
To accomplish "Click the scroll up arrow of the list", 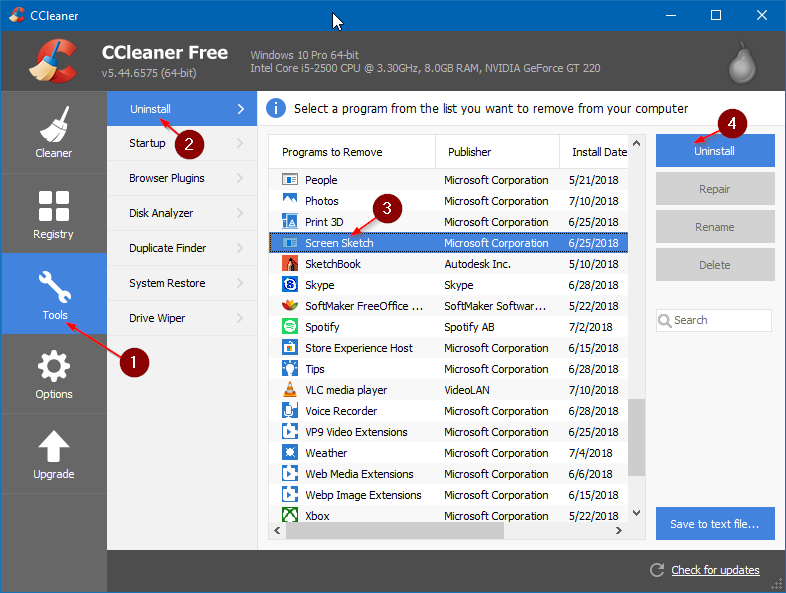I will click(x=637, y=143).
